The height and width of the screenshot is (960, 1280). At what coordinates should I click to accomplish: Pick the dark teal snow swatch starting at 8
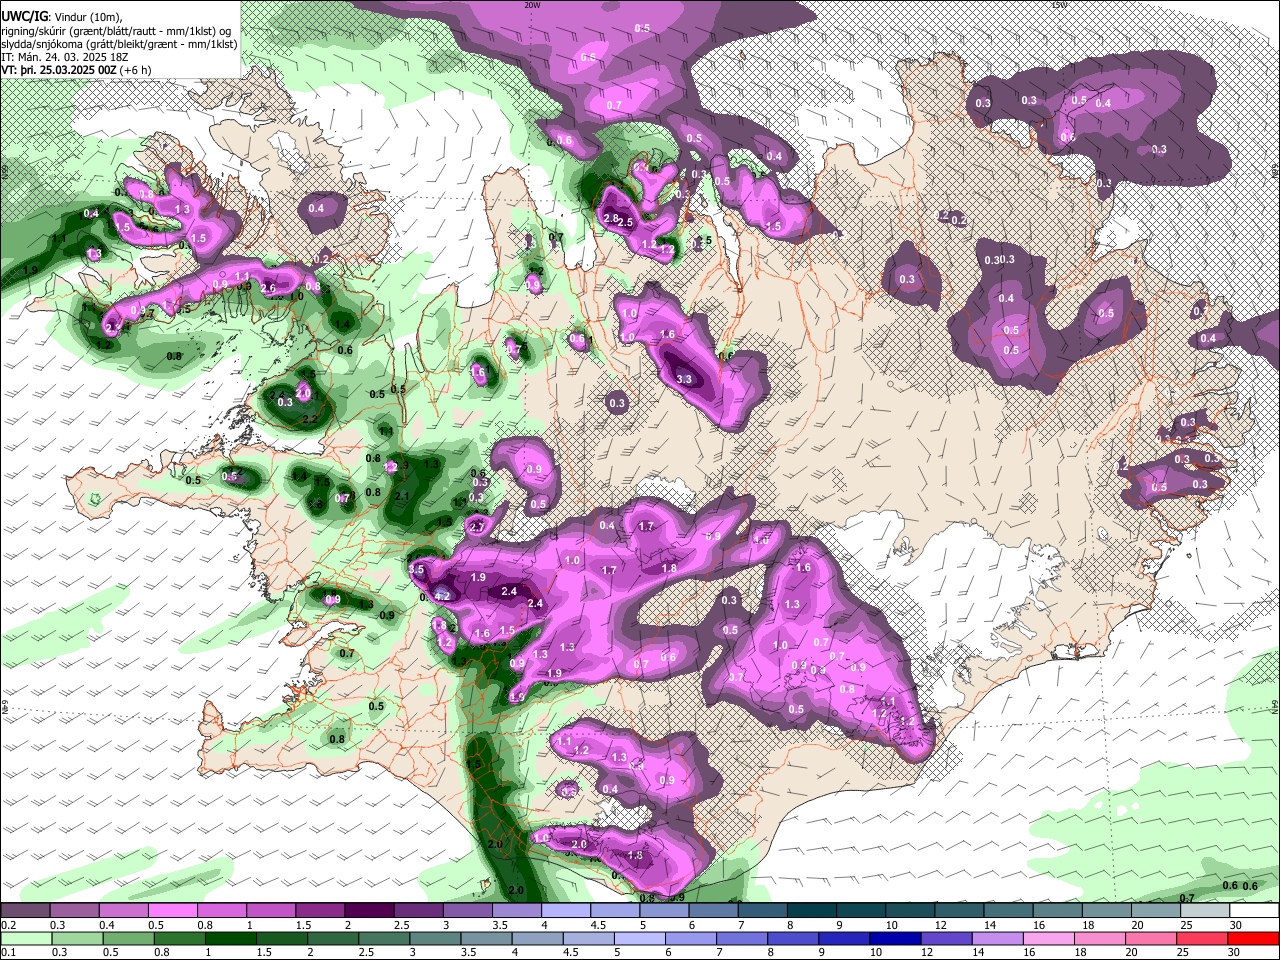pos(812,911)
